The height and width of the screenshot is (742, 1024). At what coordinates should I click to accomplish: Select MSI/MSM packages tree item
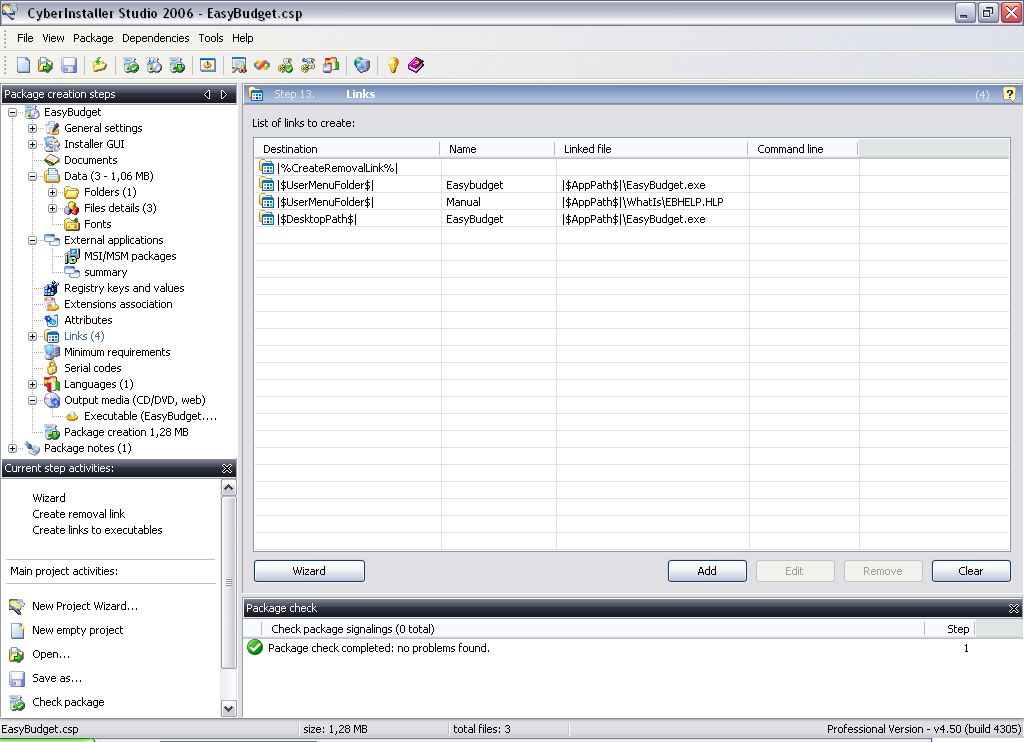point(130,256)
